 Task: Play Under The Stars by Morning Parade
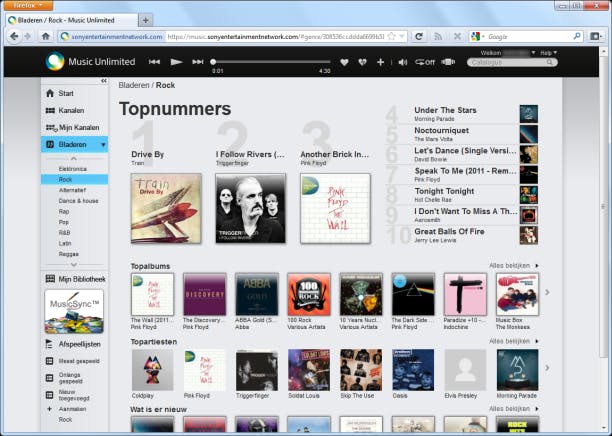tap(445, 110)
